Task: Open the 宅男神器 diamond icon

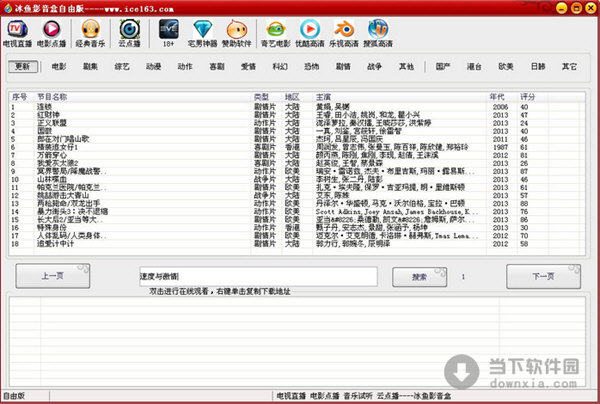Action: tap(202, 33)
